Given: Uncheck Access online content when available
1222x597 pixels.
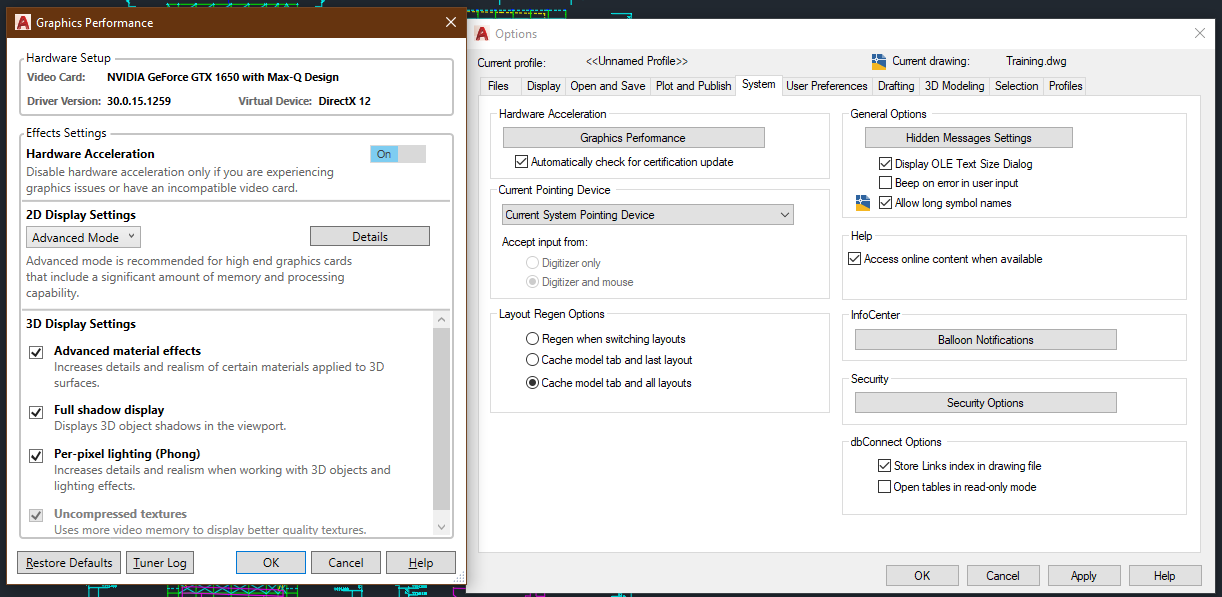Looking at the screenshot, I should pos(854,259).
